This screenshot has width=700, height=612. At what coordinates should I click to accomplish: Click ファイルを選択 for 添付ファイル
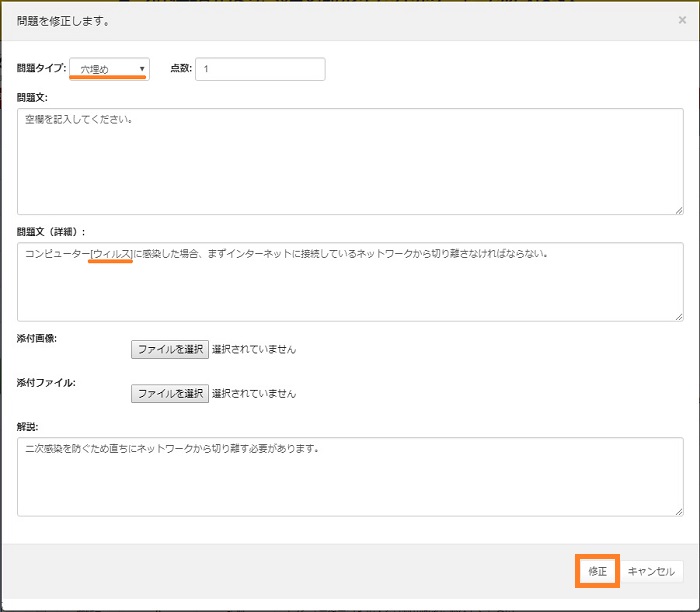point(169,393)
